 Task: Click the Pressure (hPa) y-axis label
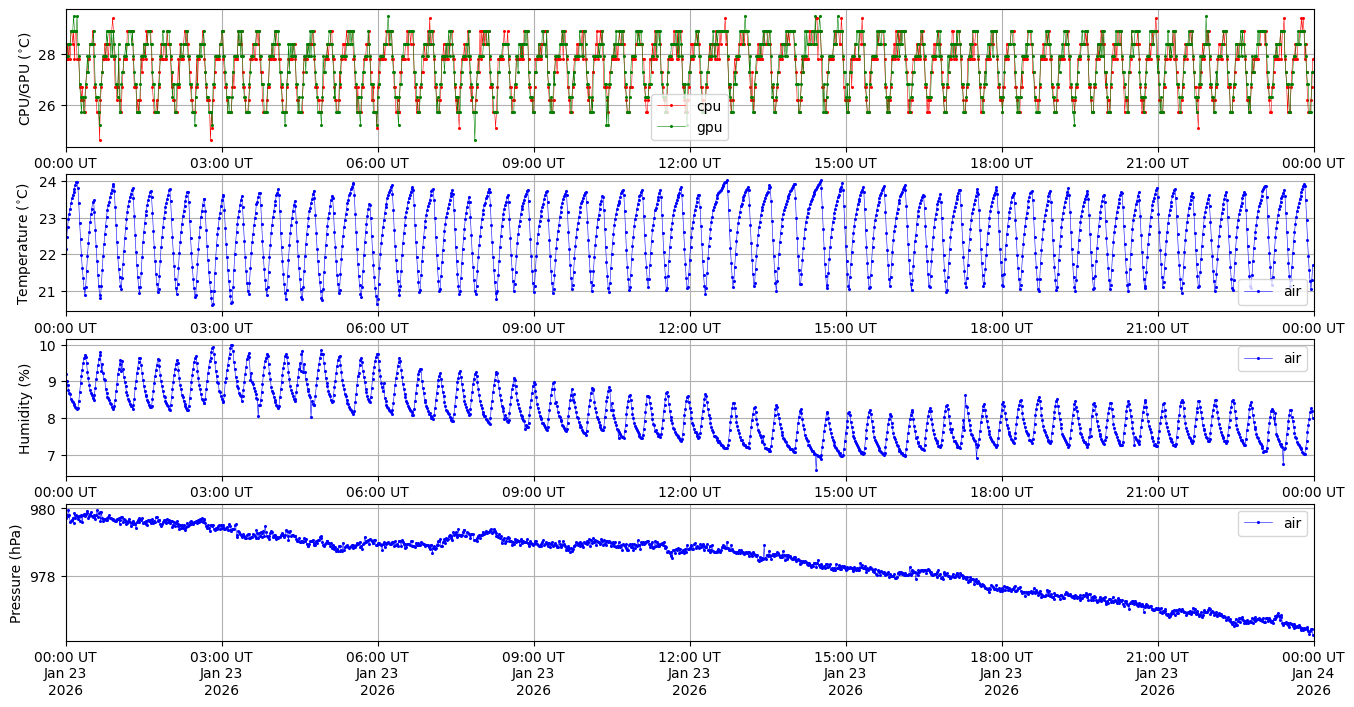coord(16,573)
